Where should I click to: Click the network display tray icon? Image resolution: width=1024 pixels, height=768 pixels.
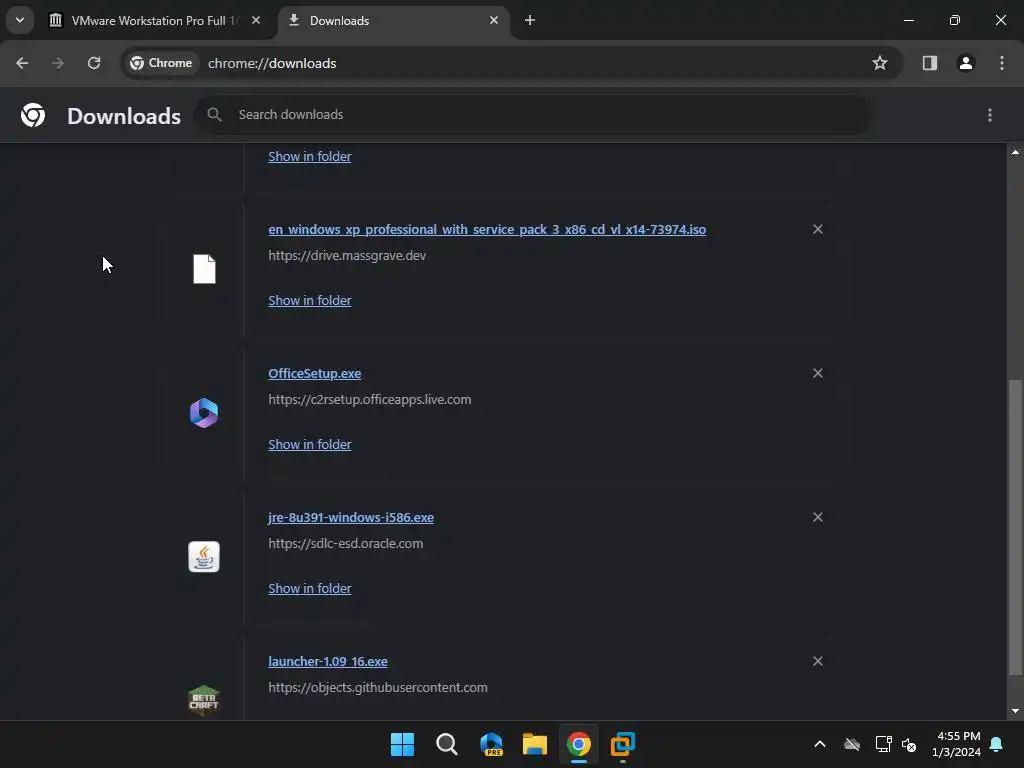(x=883, y=744)
